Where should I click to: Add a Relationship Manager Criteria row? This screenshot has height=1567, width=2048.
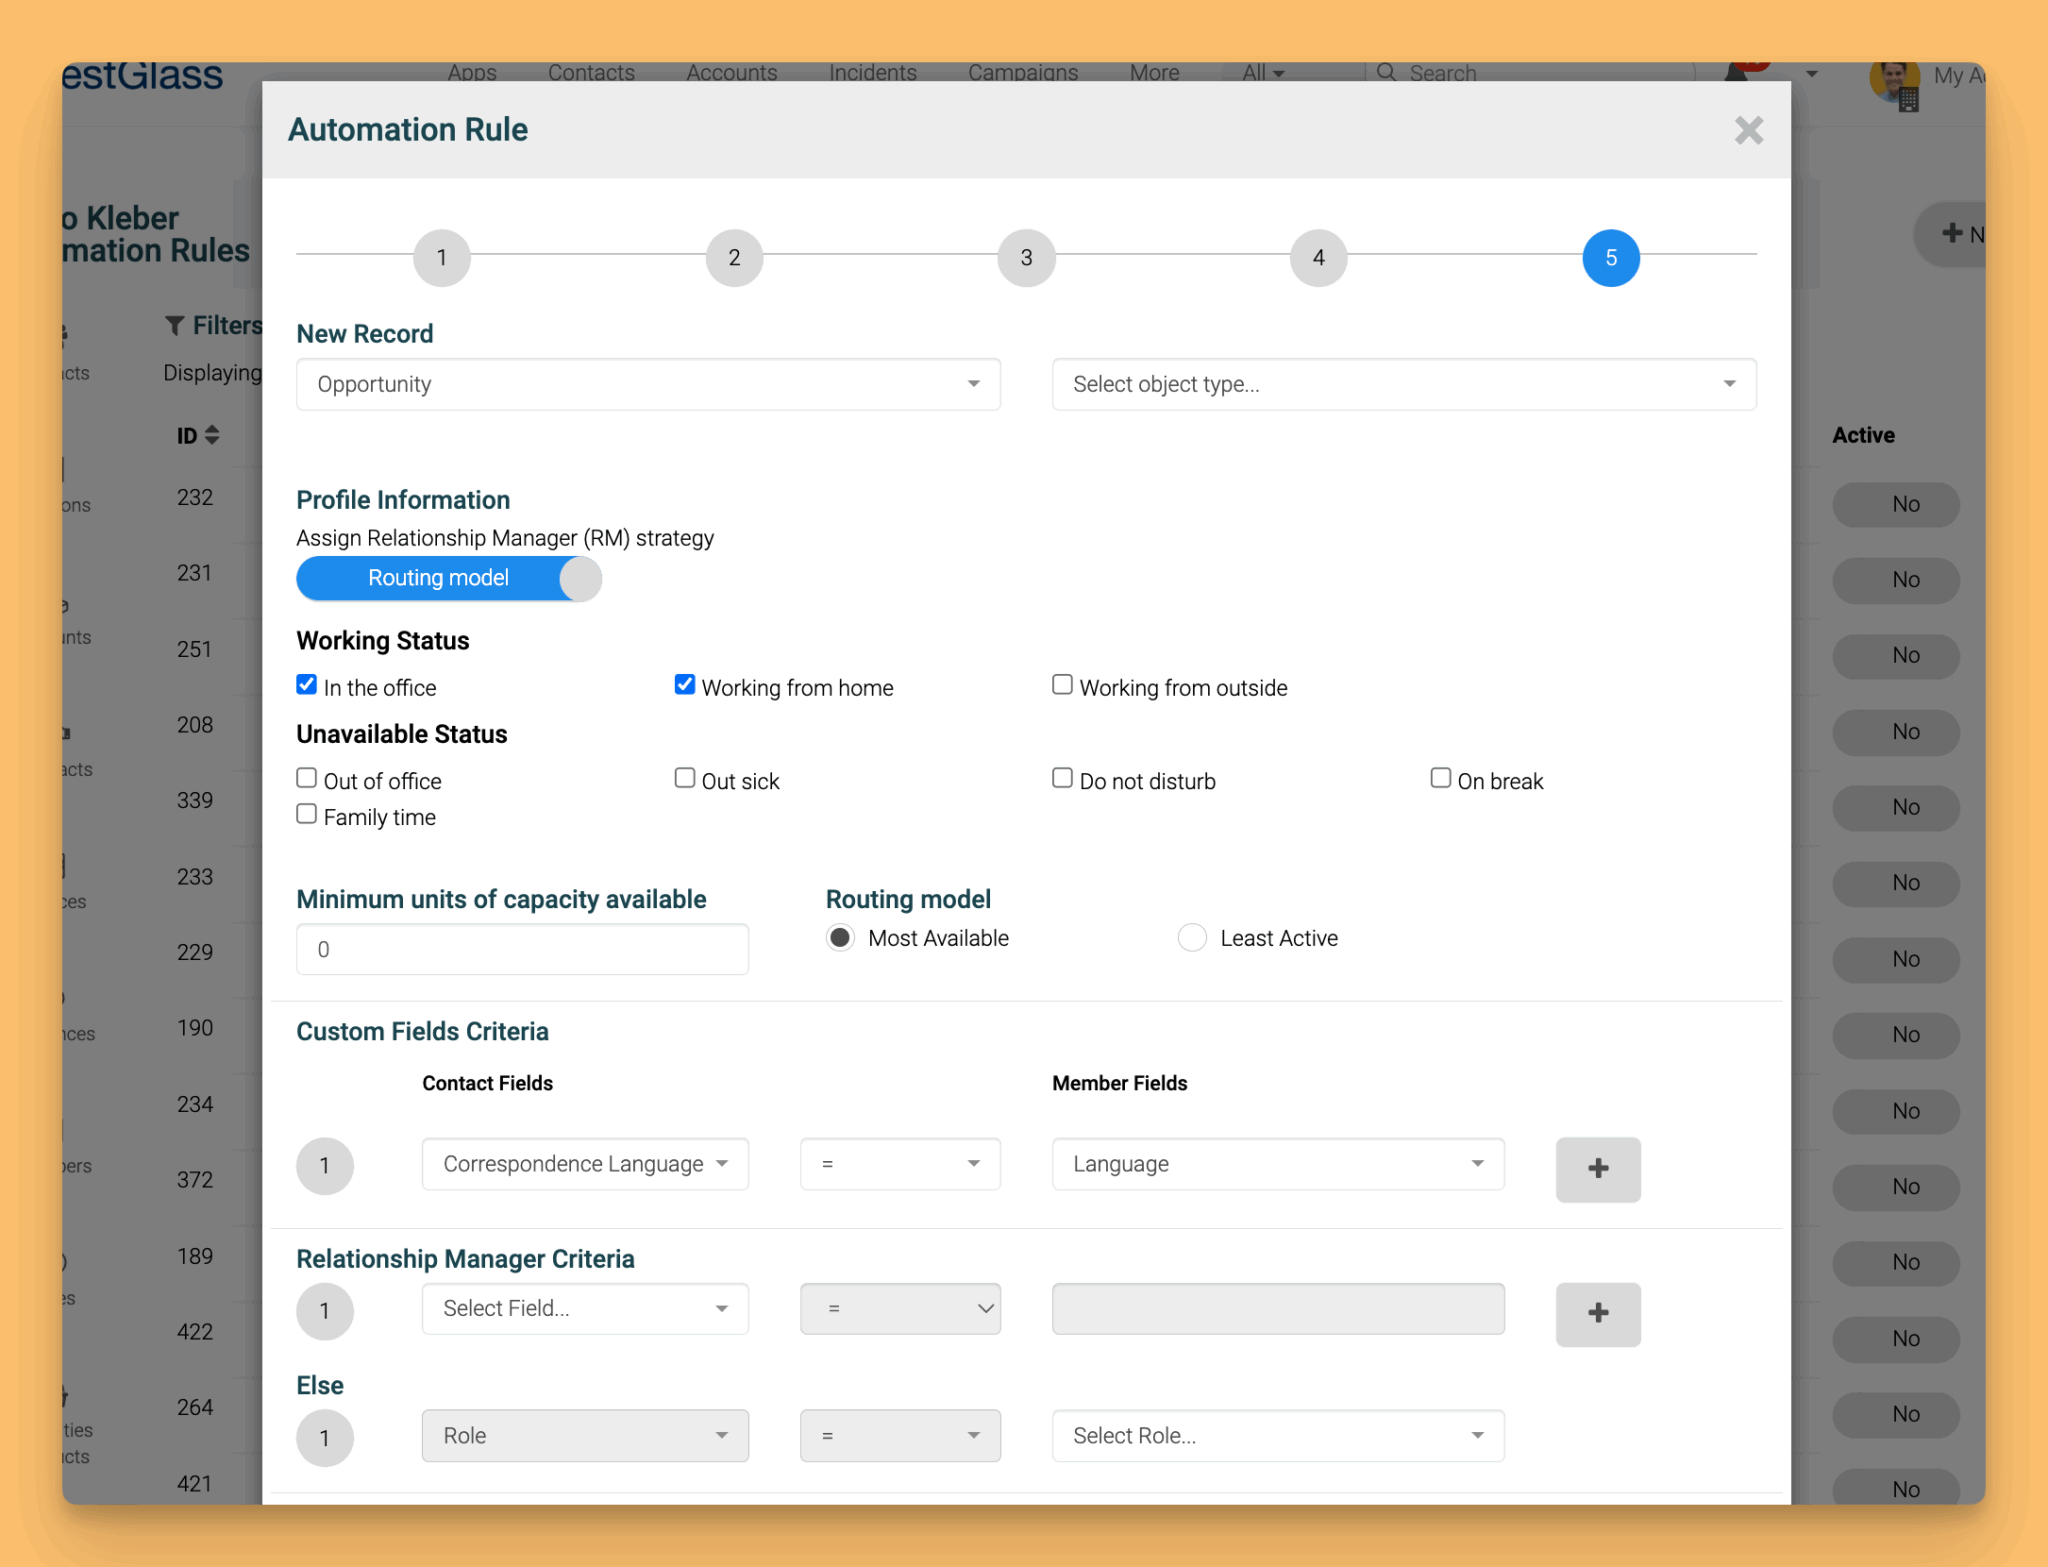point(1597,1313)
